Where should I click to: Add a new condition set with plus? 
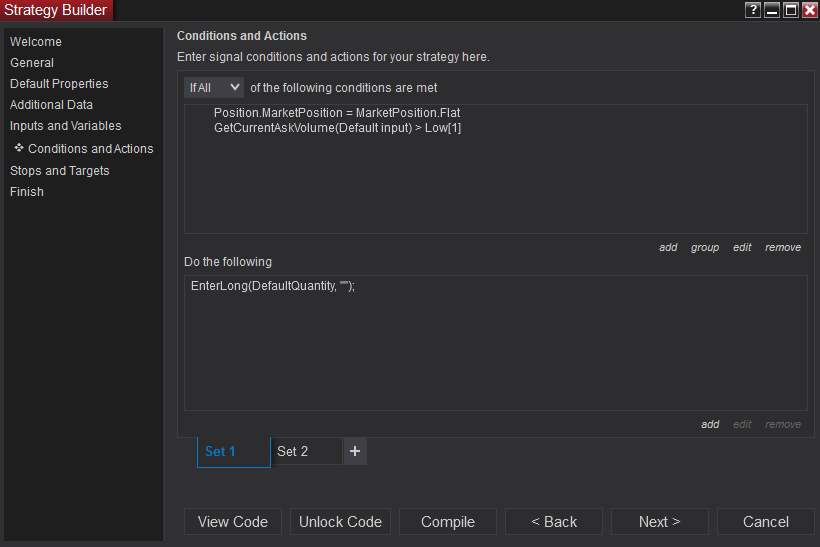pos(355,451)
